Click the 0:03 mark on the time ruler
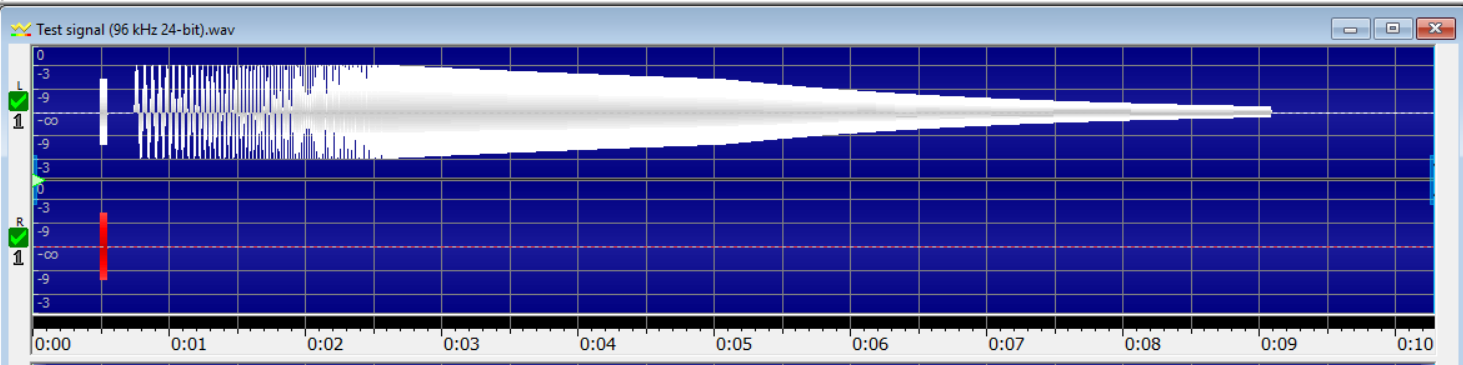1463x365 pixels. point(461,344)
